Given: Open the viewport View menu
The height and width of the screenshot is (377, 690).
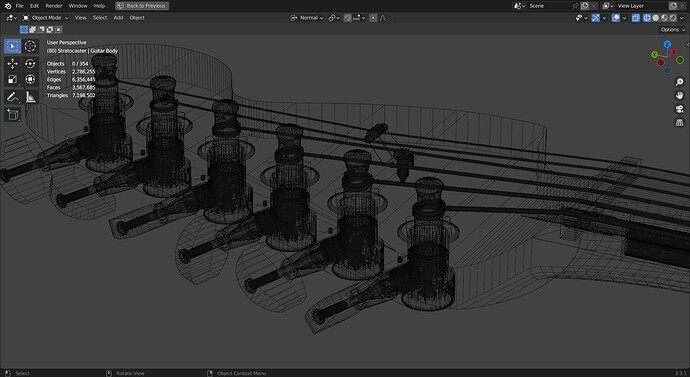Looking at the screenshot, I should (81, 18).
